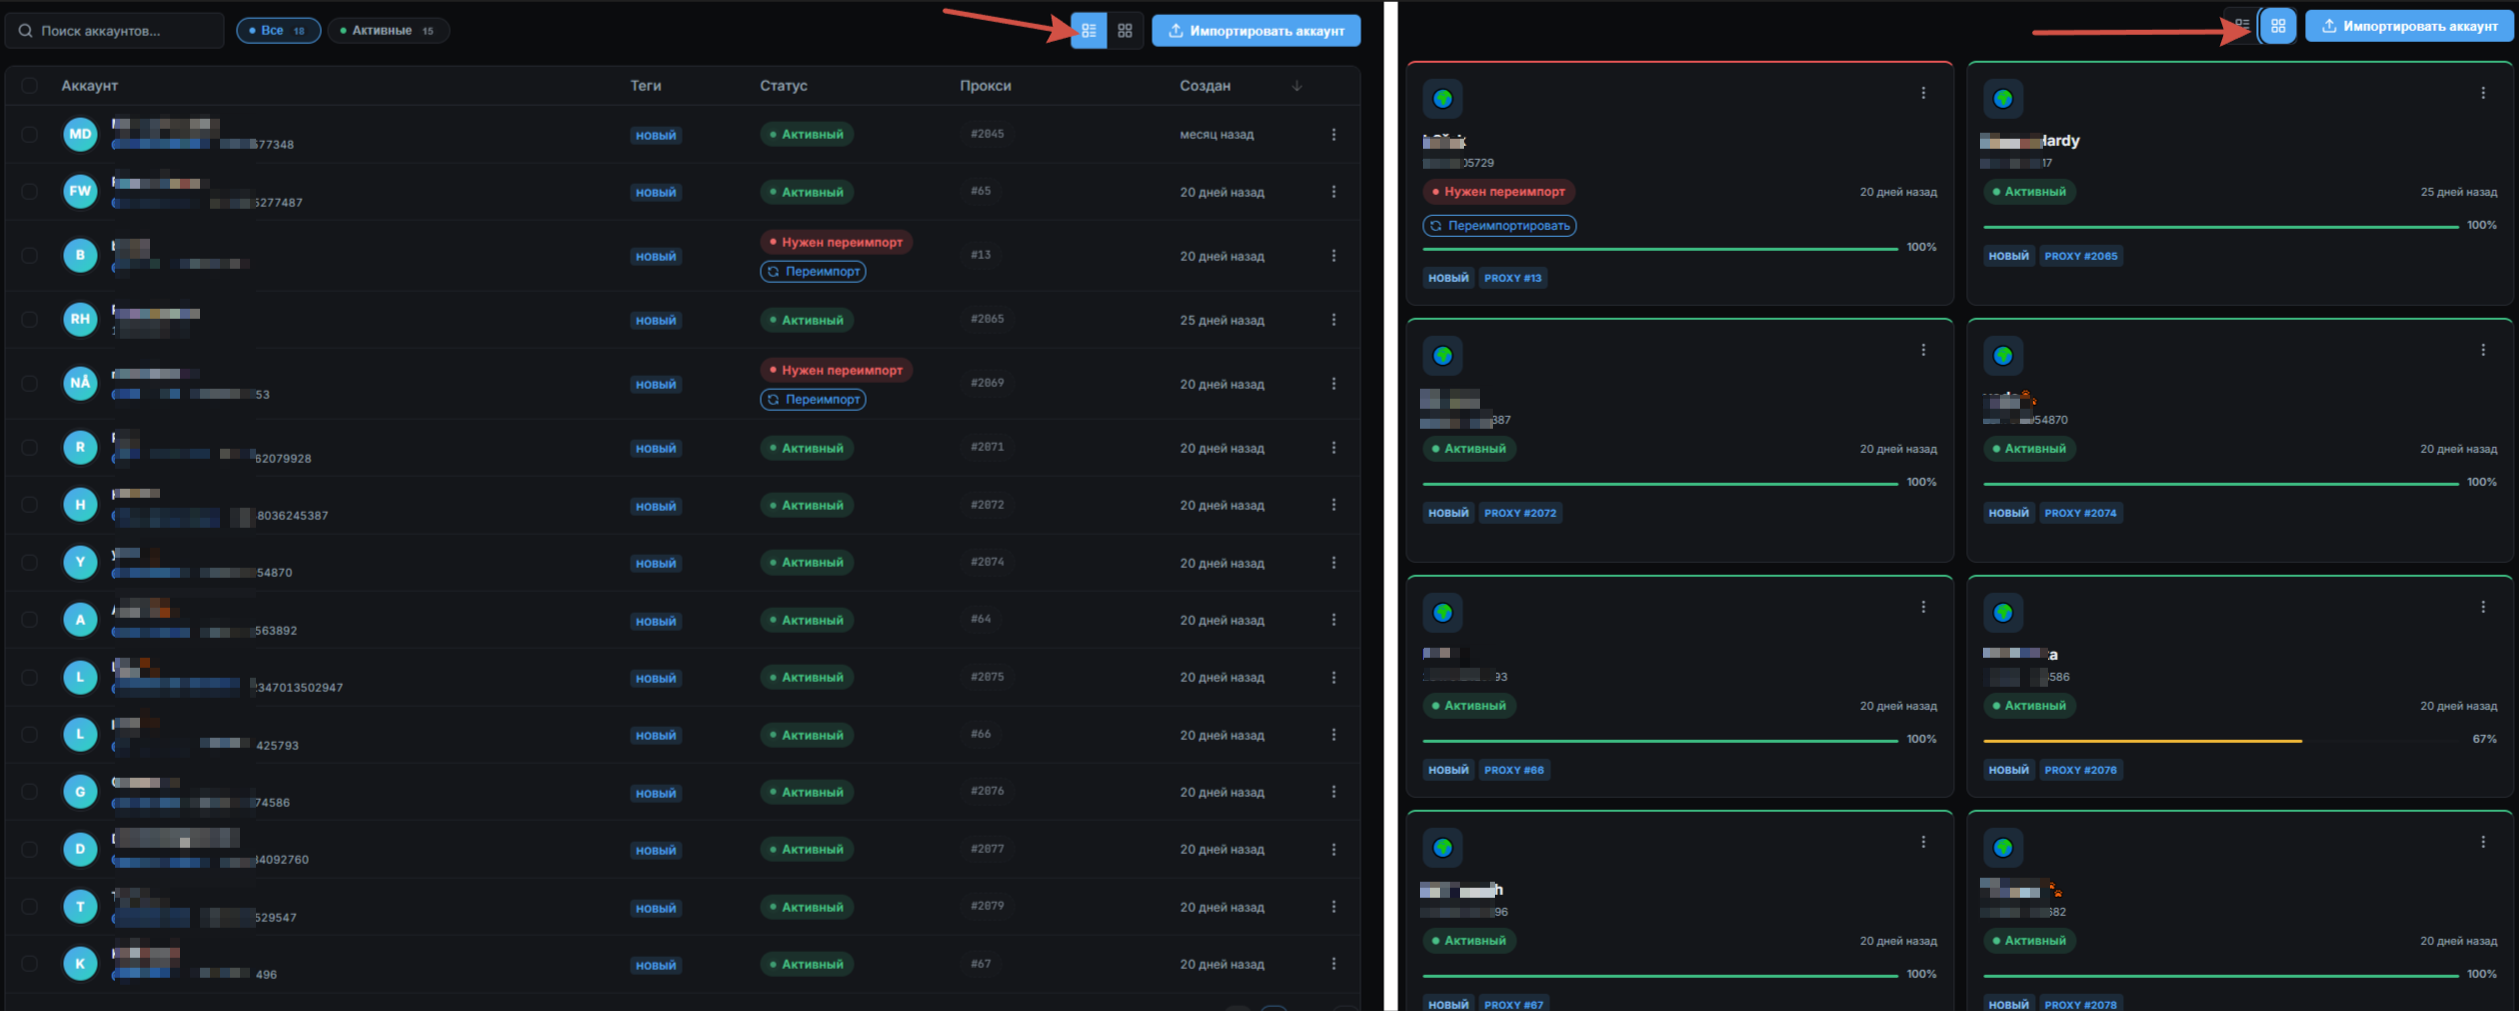Click the Аккаунт column header

90,86
